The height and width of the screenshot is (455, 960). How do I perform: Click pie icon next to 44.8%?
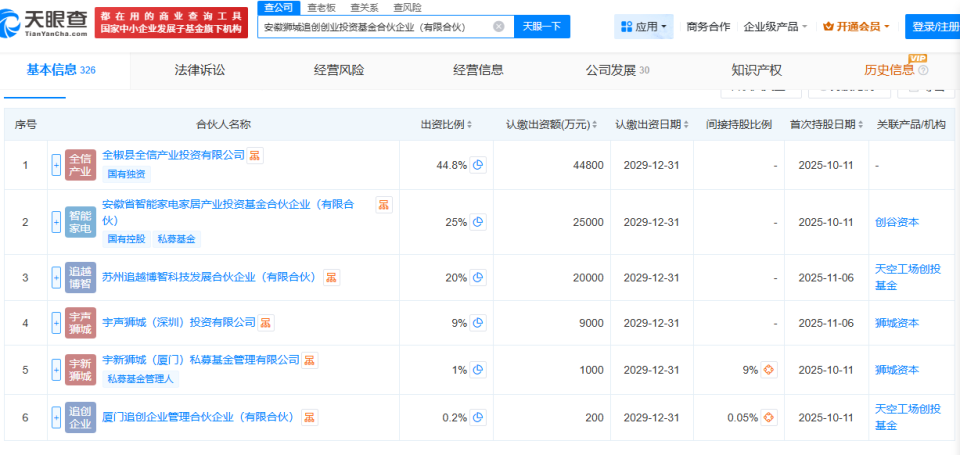(478, 165)
